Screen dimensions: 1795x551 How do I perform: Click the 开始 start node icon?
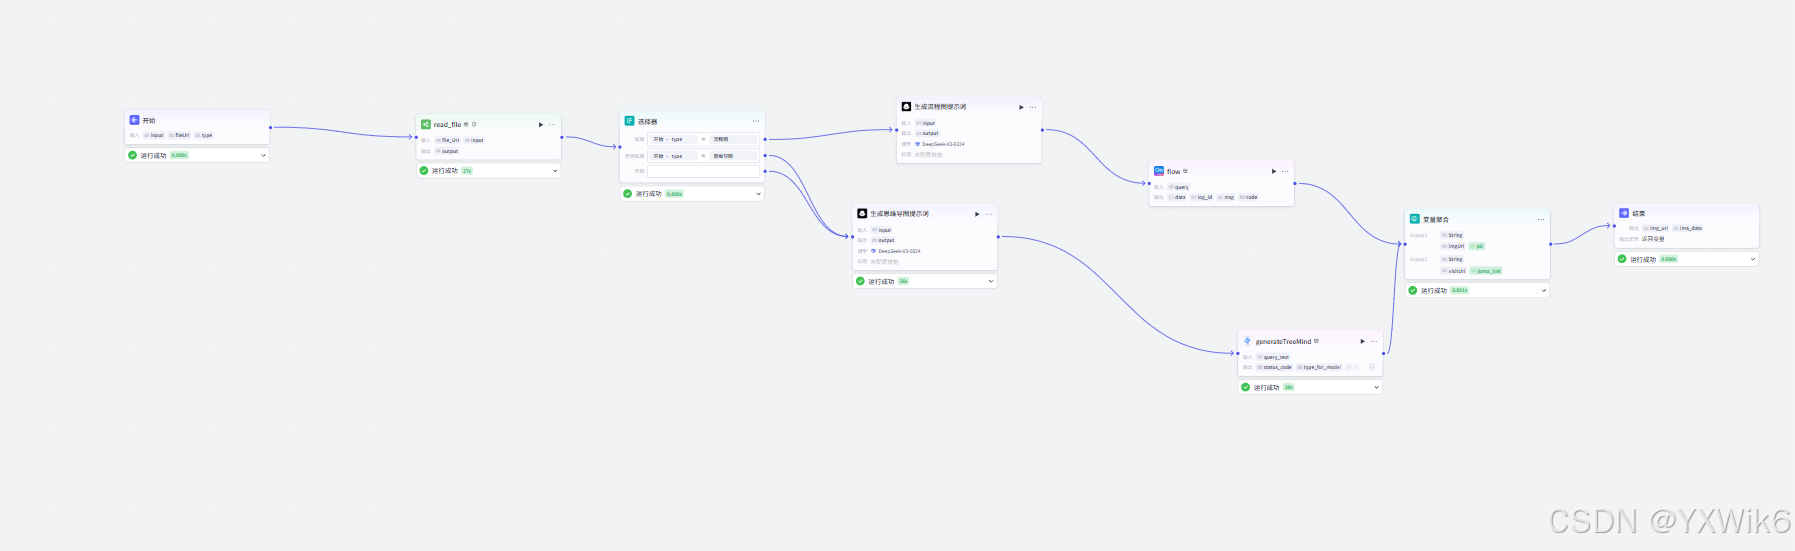[x=134, y=120]
